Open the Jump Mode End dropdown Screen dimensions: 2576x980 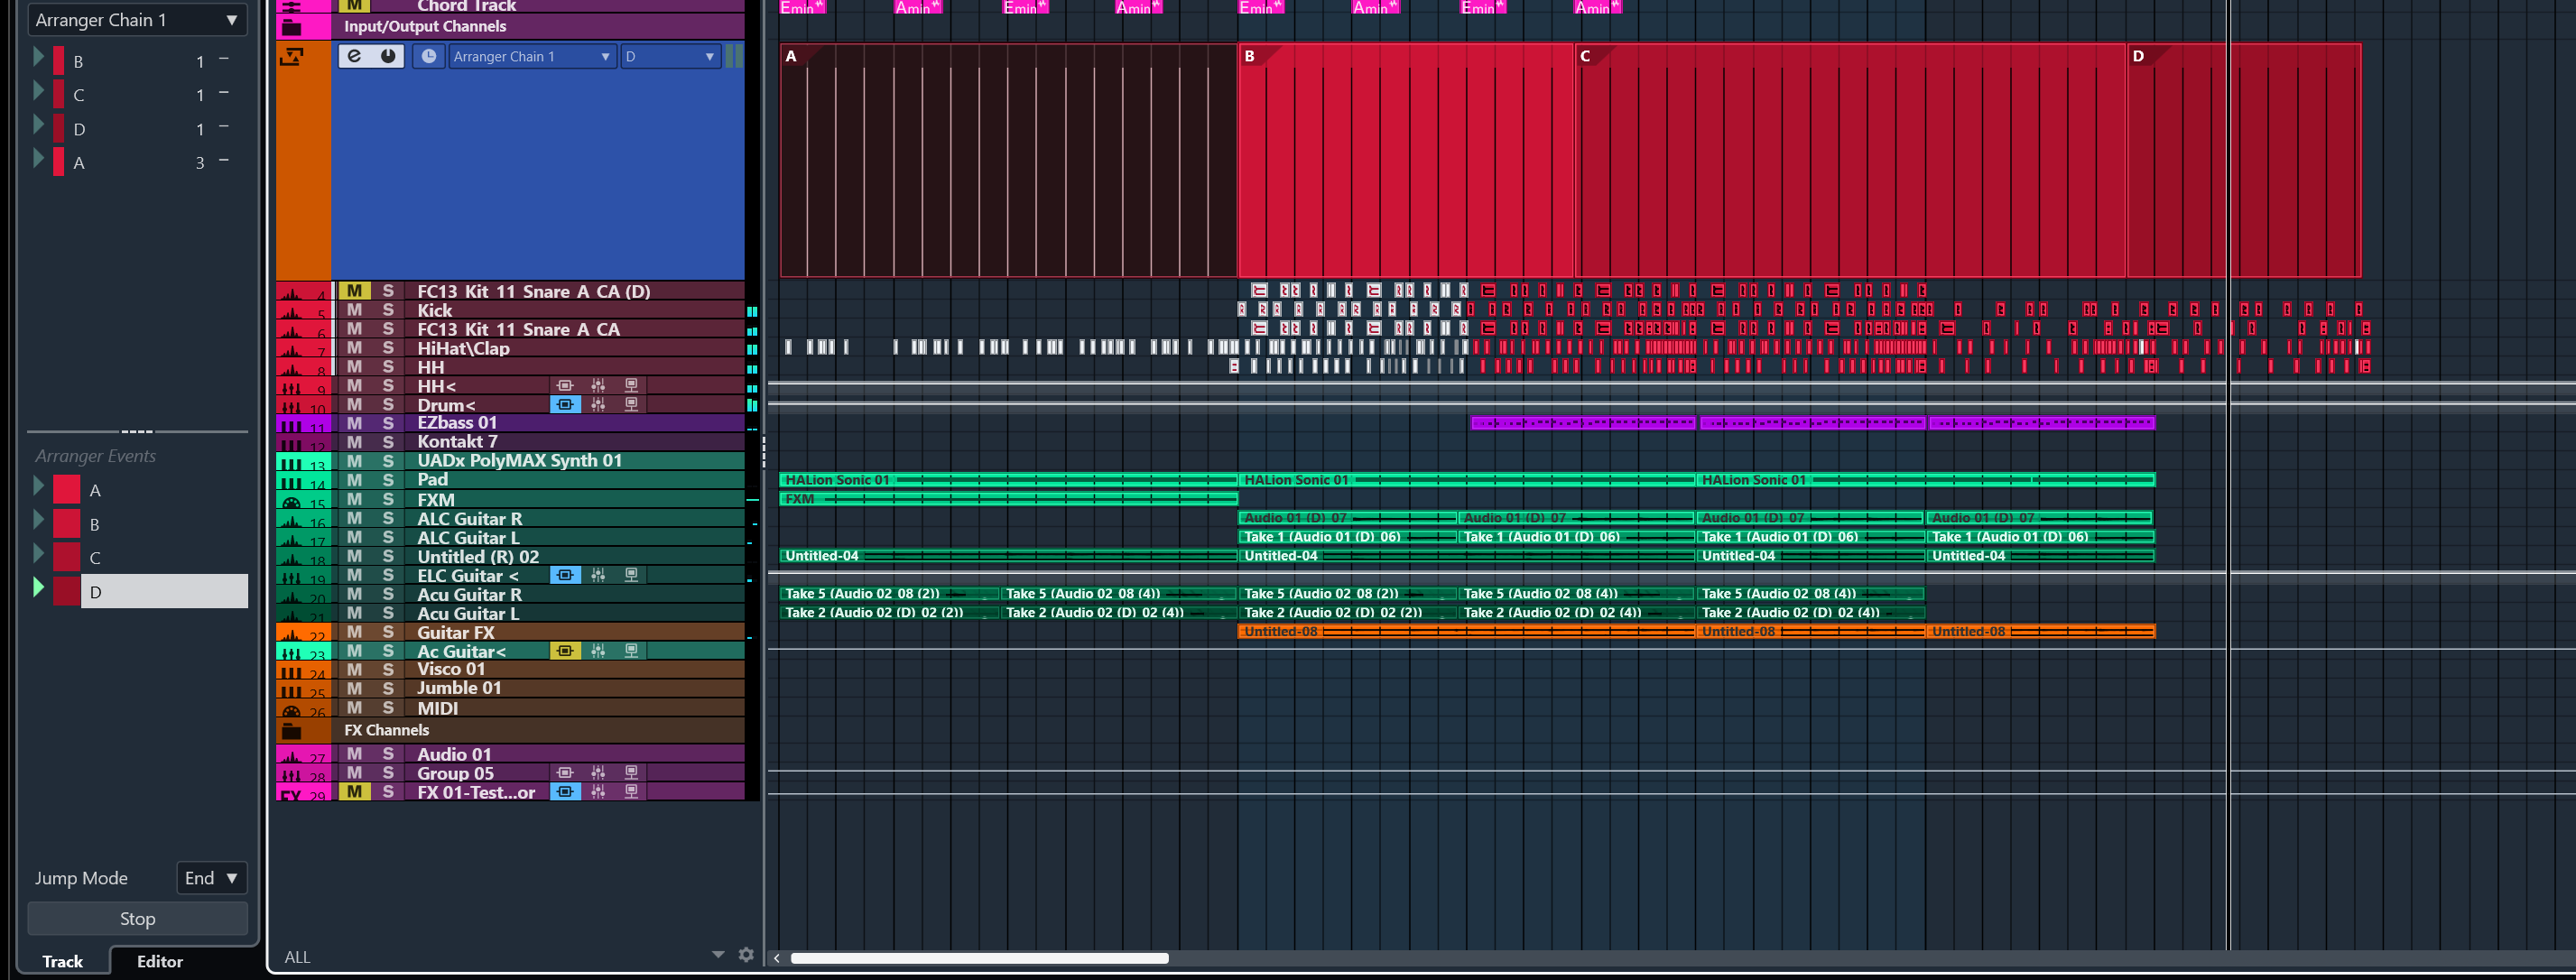(x=211, y=878)
